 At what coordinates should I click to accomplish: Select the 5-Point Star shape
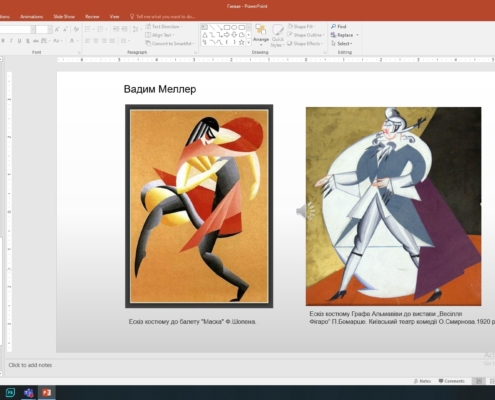(x=242, y=42)
